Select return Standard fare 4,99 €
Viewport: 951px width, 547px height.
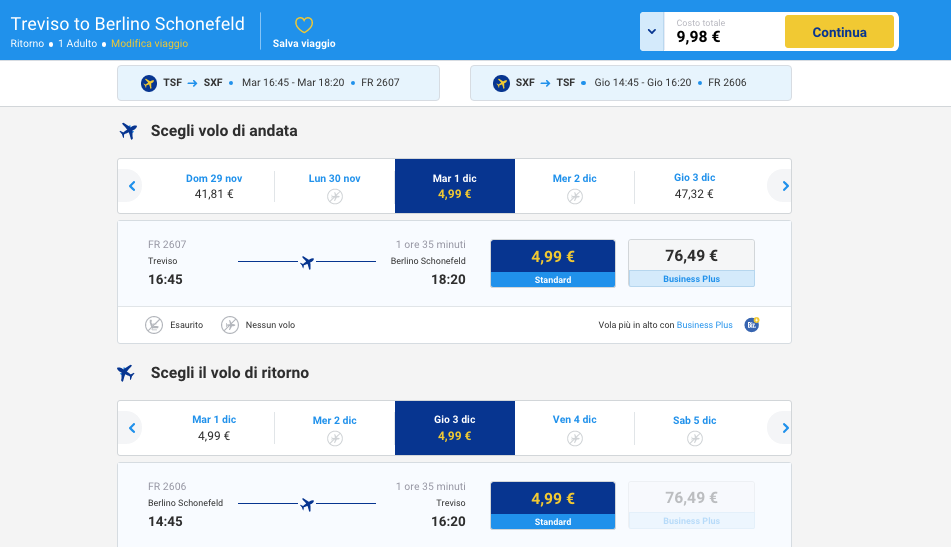pos(552,505)
